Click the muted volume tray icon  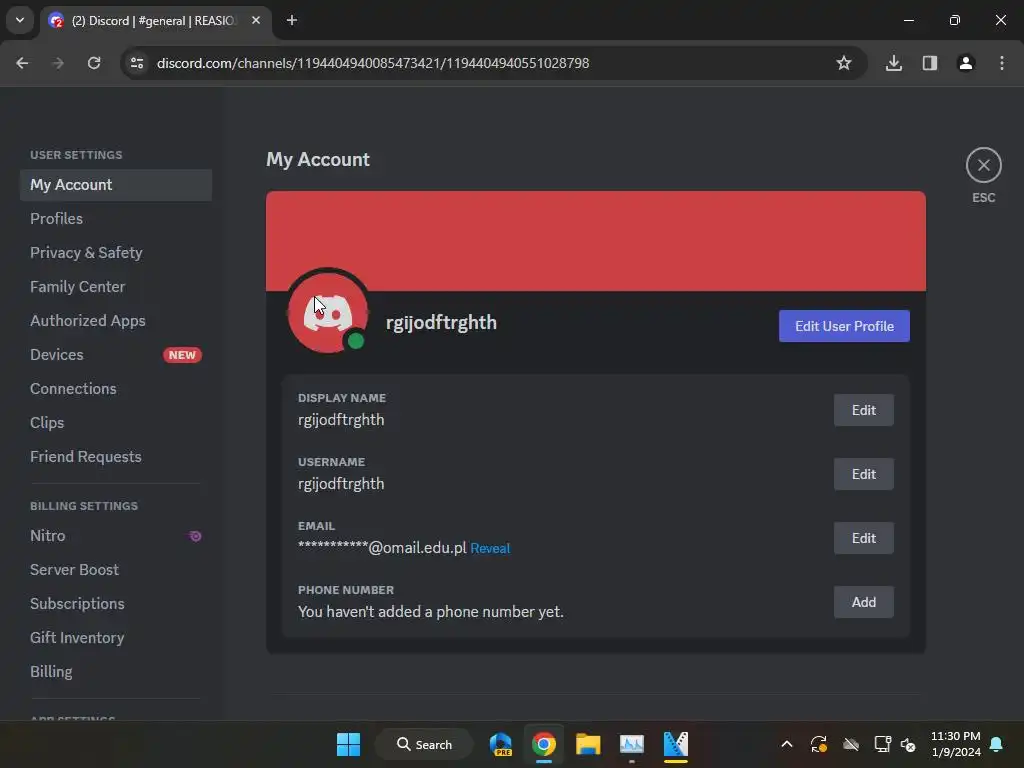(908, 744)
